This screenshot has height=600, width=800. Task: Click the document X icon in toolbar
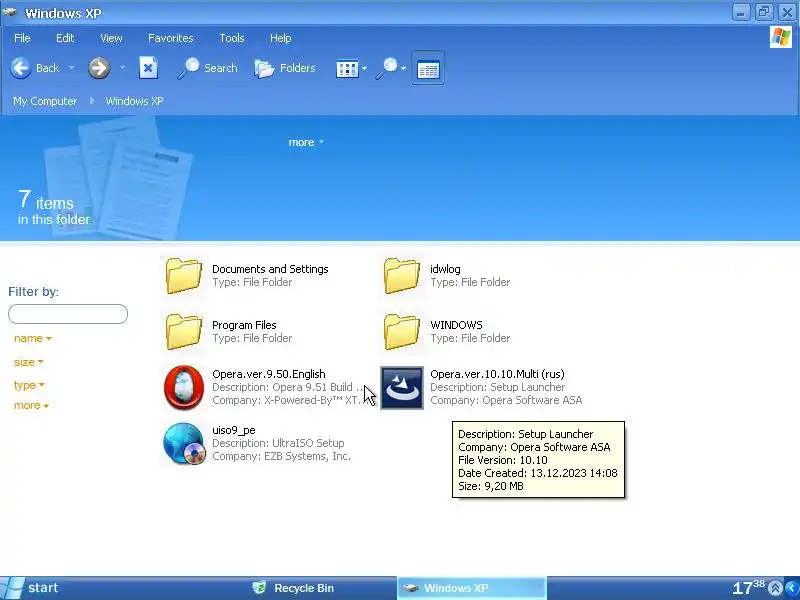click(148, 68)
